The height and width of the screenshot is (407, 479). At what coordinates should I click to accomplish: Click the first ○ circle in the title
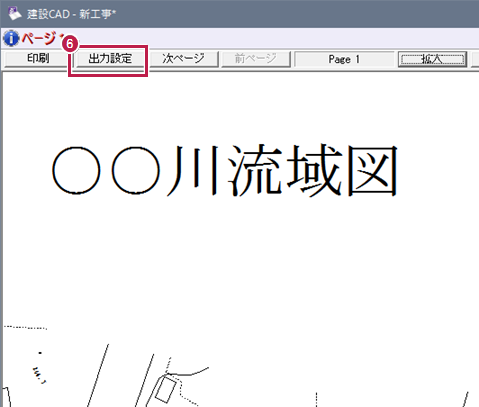click(x=76, y=170)
